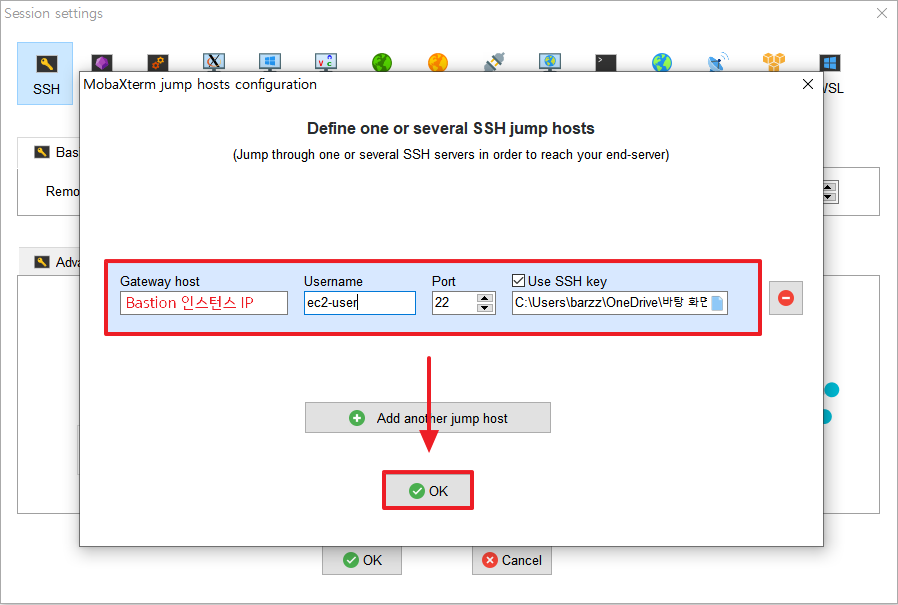
Task: Click Add another jump host button
Action: [428, 418]
